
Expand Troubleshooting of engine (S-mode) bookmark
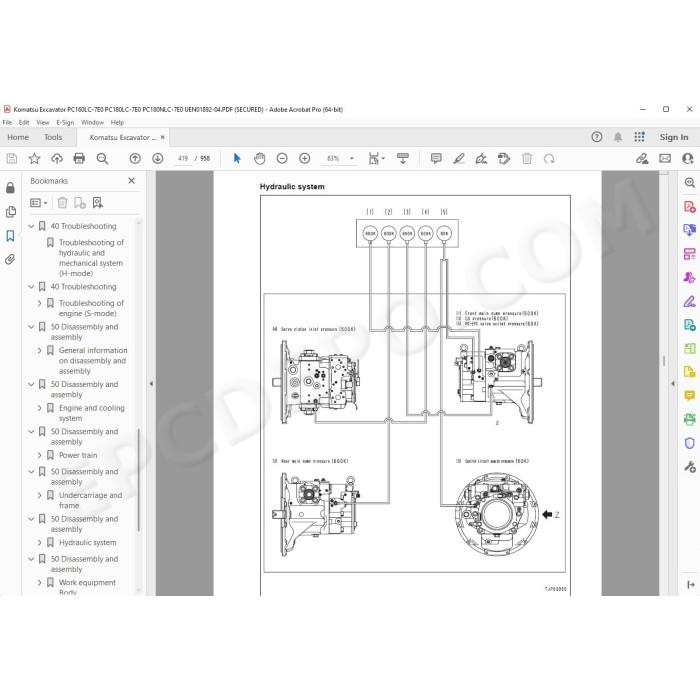pyautogui.click(x=39, y=303)
